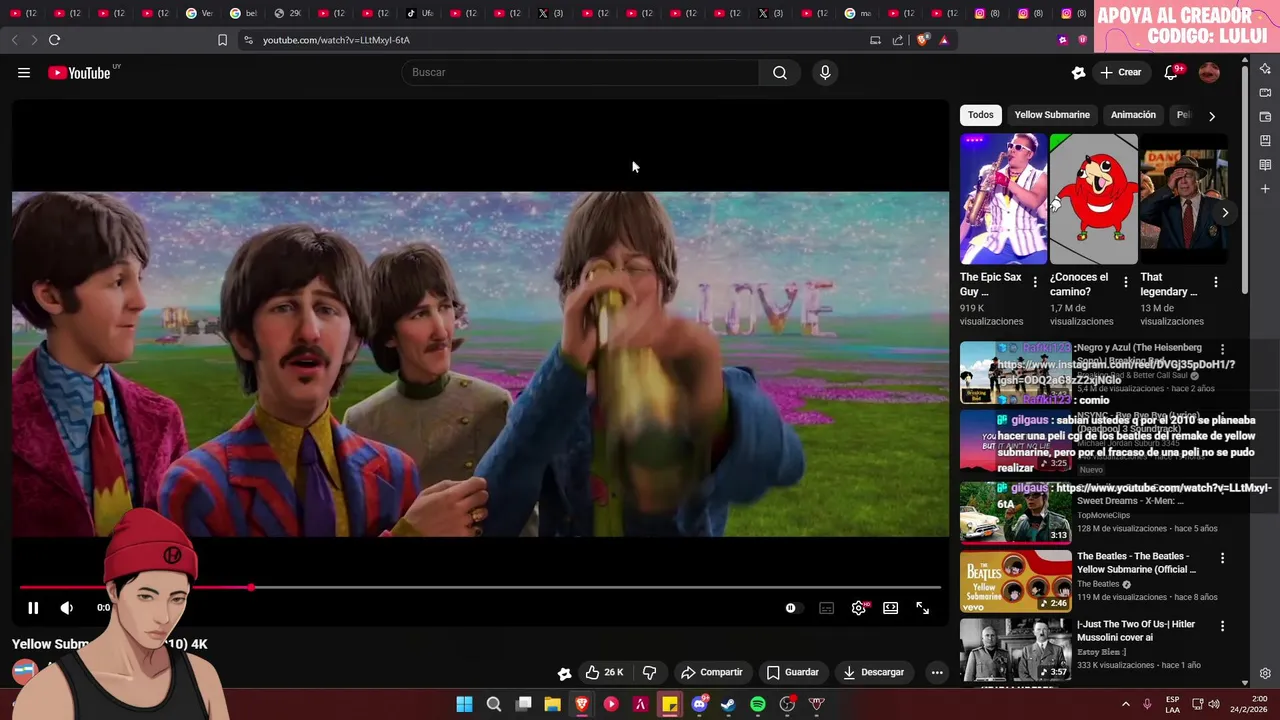
Task: Switch to theater mode
Action: coord(891,608)
